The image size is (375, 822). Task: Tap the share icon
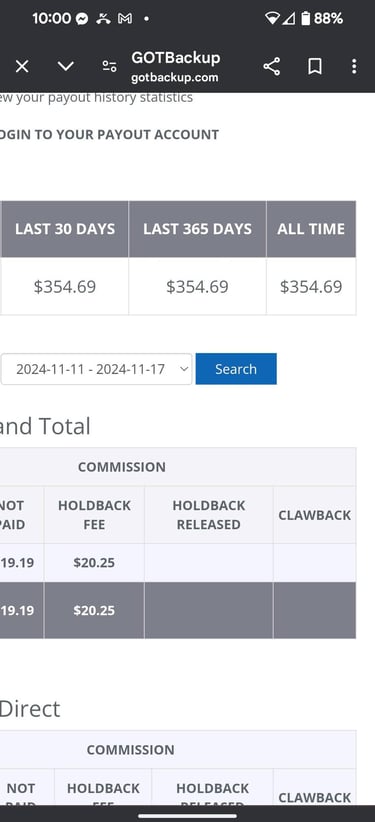pyautogui.click(x=271, y=67)
